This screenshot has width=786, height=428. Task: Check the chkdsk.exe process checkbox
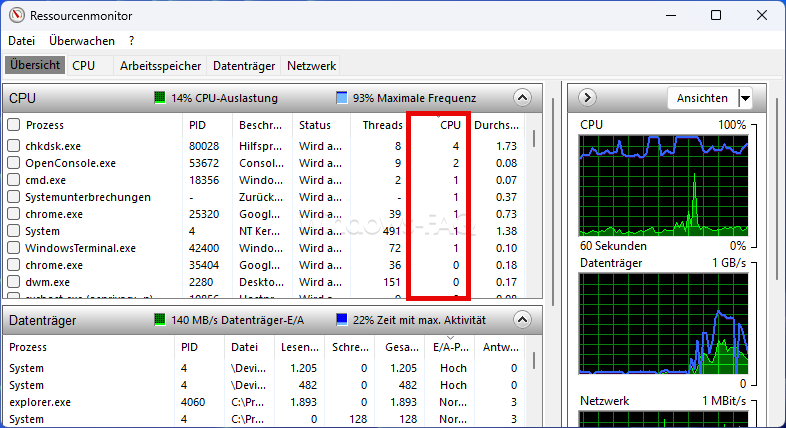[x=14, y=146]
